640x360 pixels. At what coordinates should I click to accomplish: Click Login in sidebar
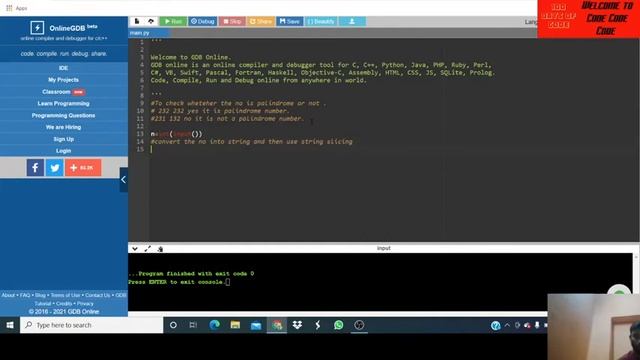click(63, 151)
